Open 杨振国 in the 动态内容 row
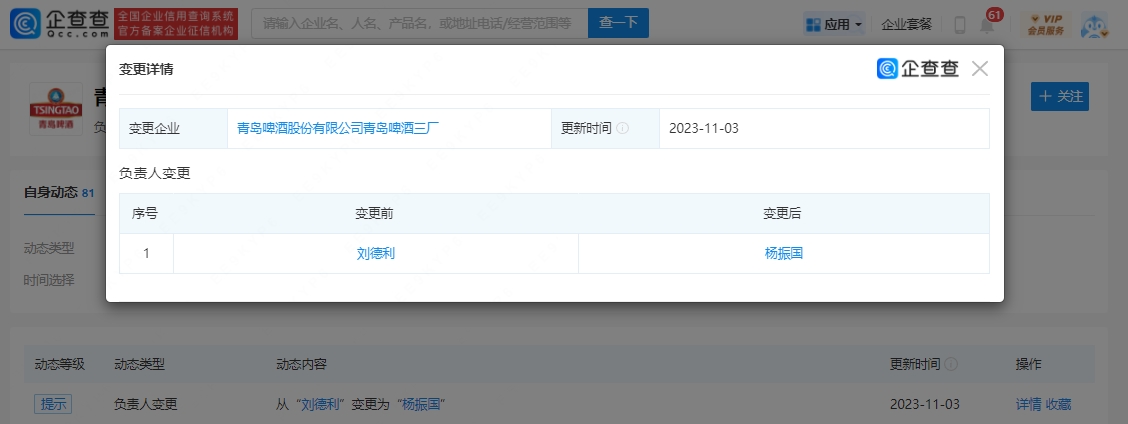1128x424 pixels. click(x=421, y=405)
